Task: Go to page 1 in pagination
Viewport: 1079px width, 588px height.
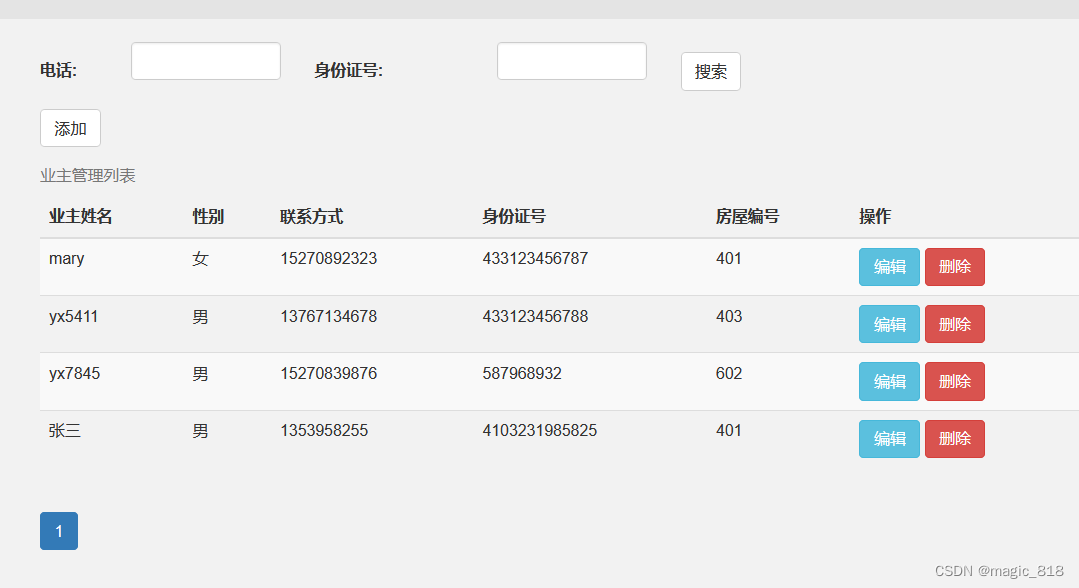Action: [x=58, y=531]
